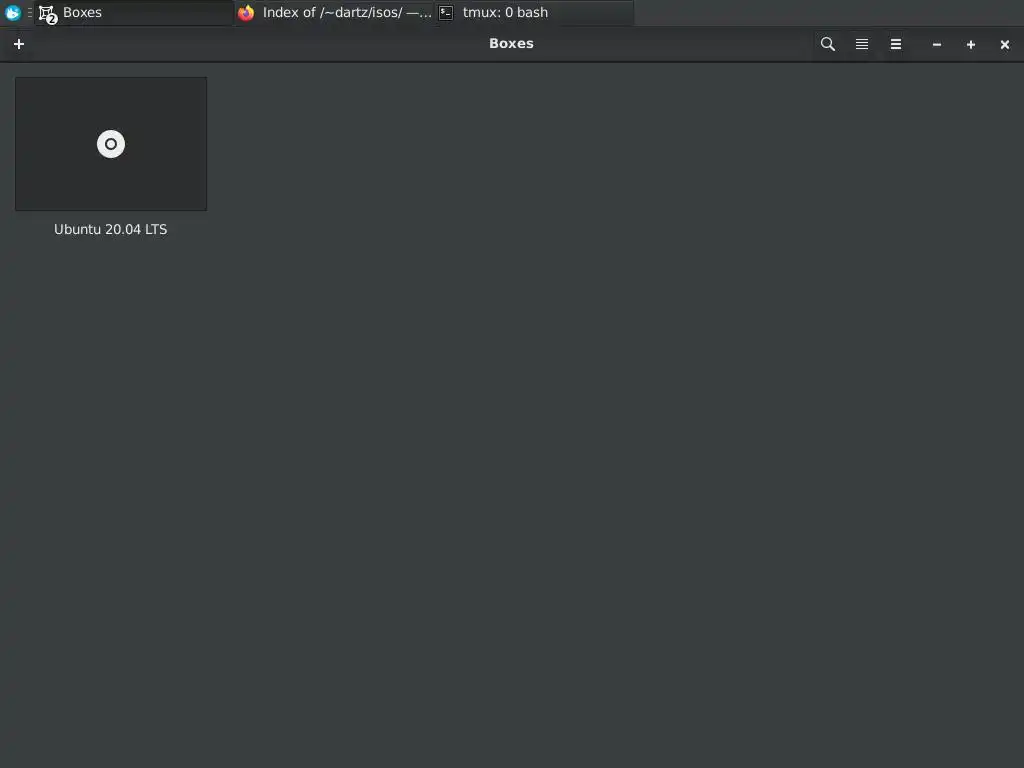The width and height of the screenshot is (1024, 768).
Task: Click the Ubuntu 20.04 LTS label
Action: tap(110, 229)
